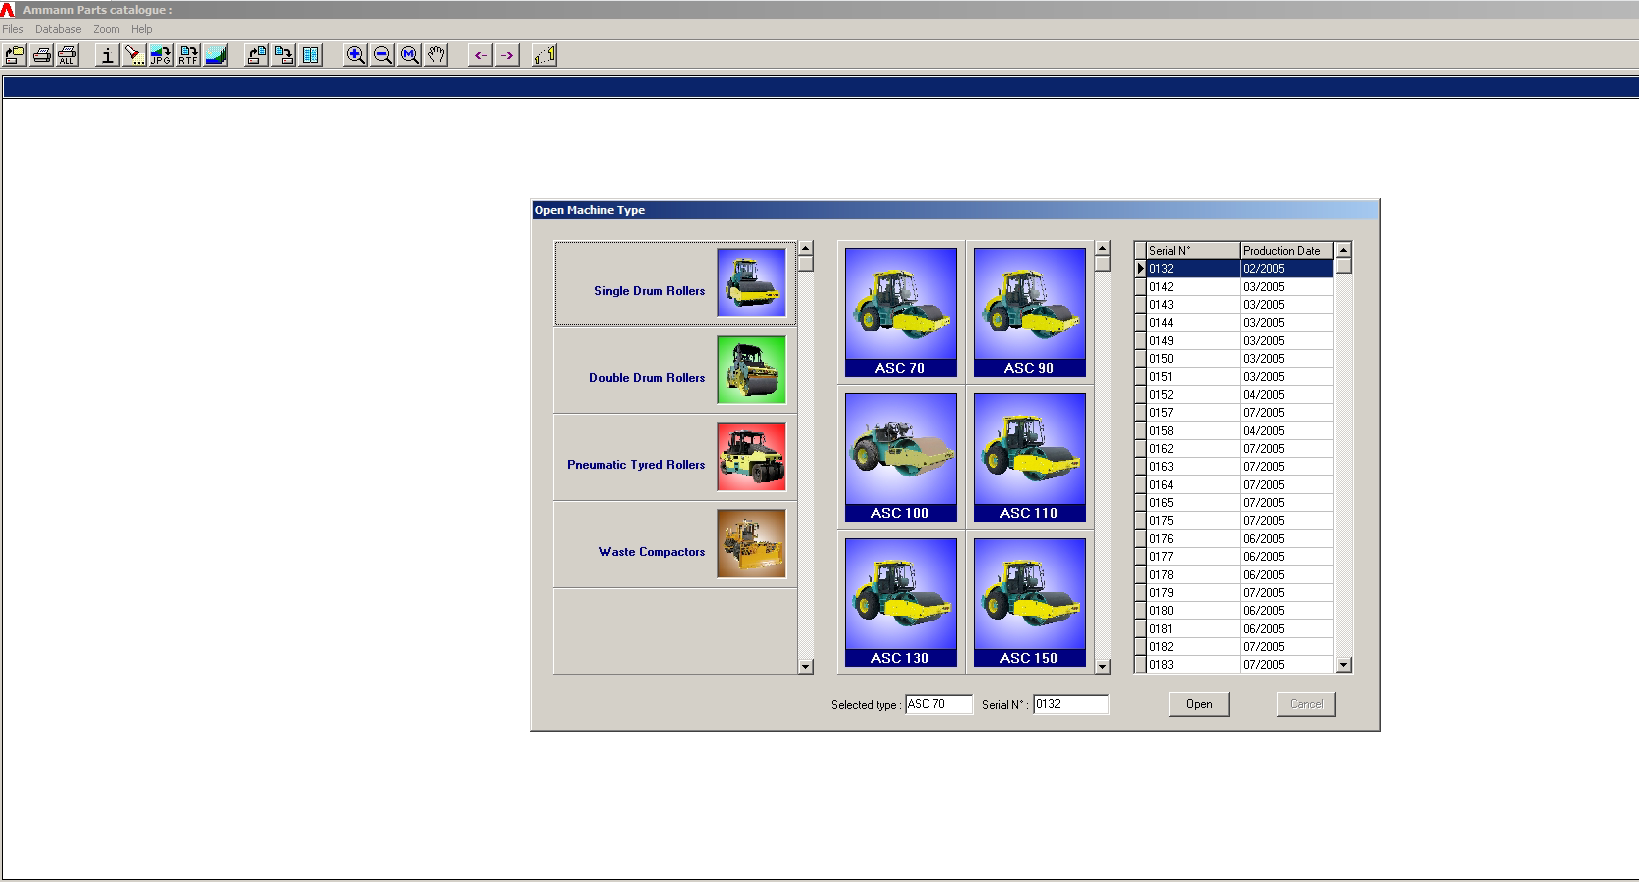This screenshot has height=882, width=1639.
Task: Click the Serial N° column header
Action: point(1193,250)
